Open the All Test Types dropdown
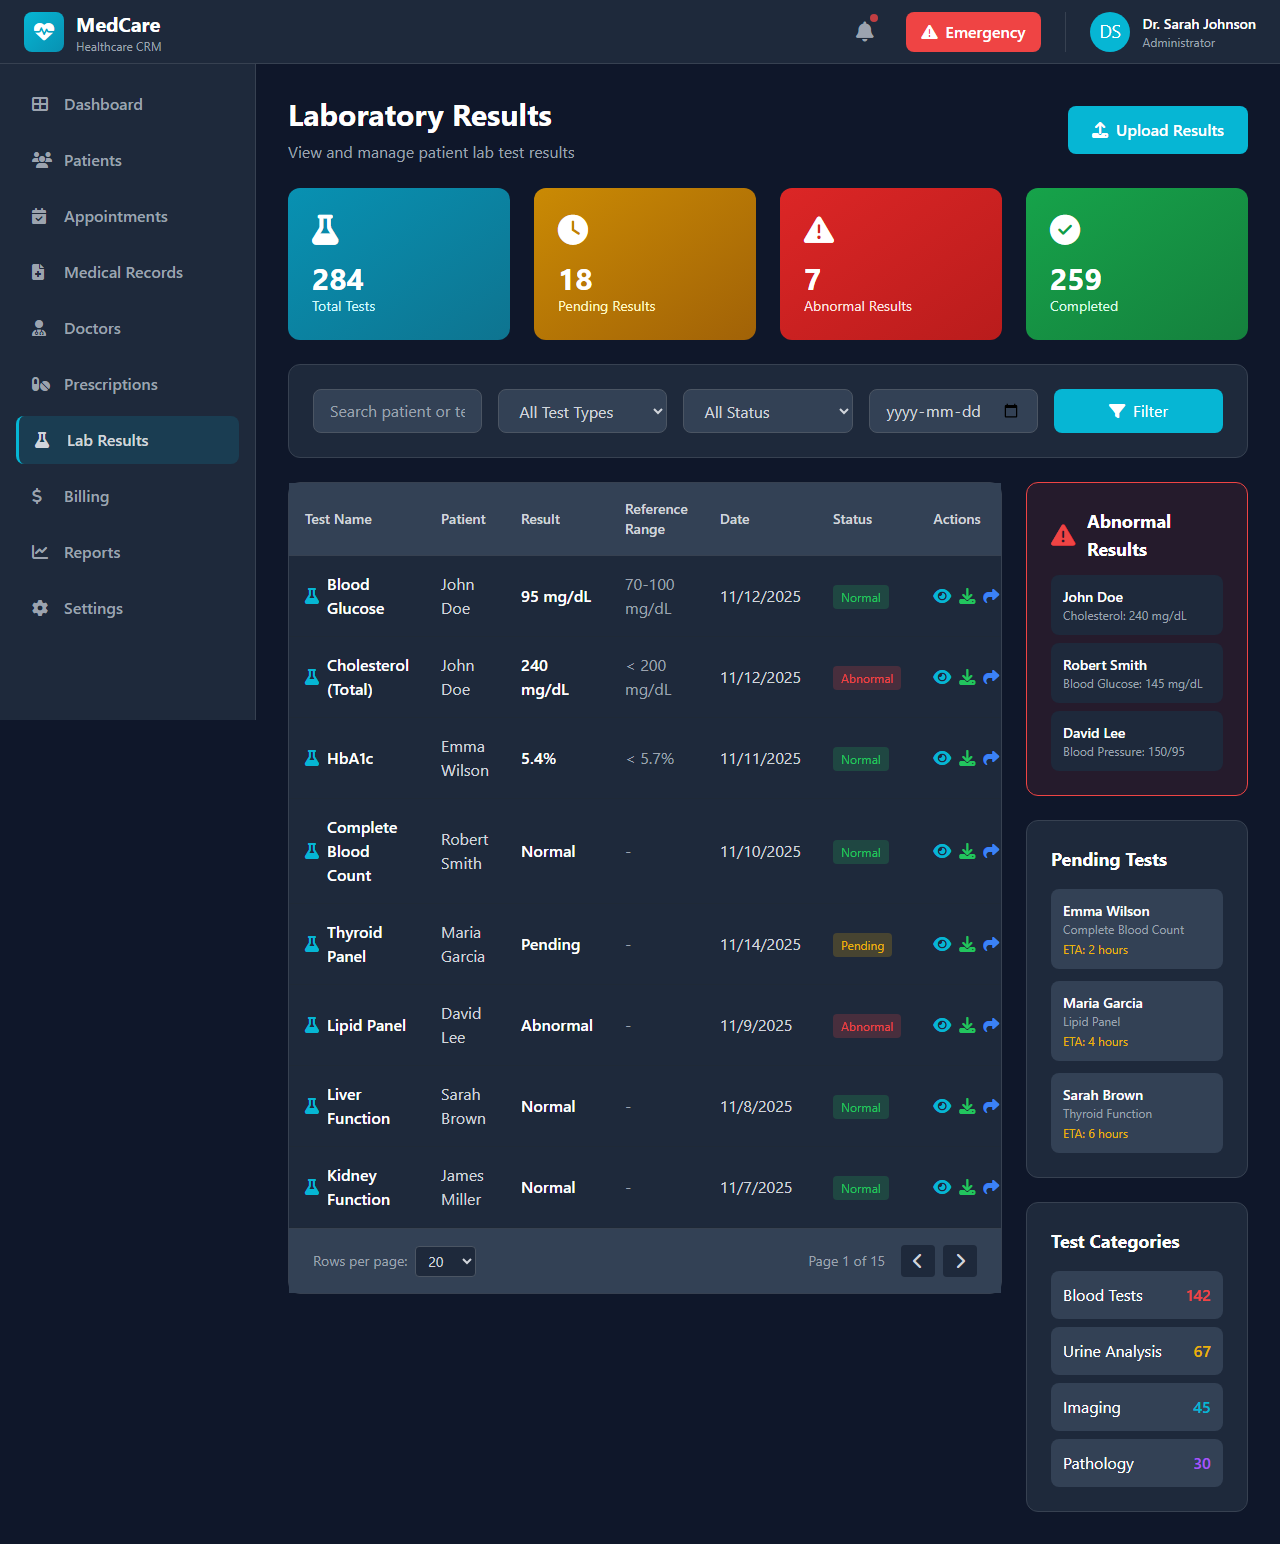 click(x=582, y=411)
